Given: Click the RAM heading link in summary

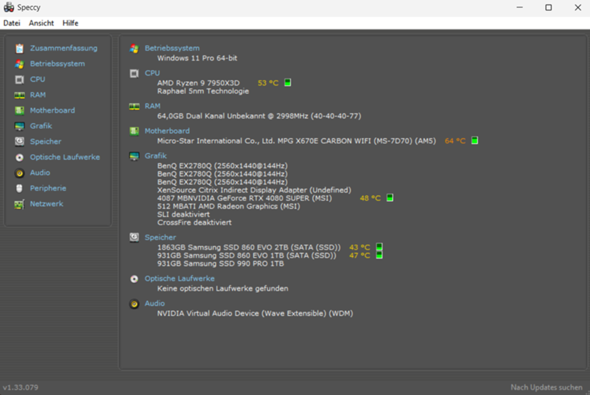Looking at the screenshot, I should (153, 106).
